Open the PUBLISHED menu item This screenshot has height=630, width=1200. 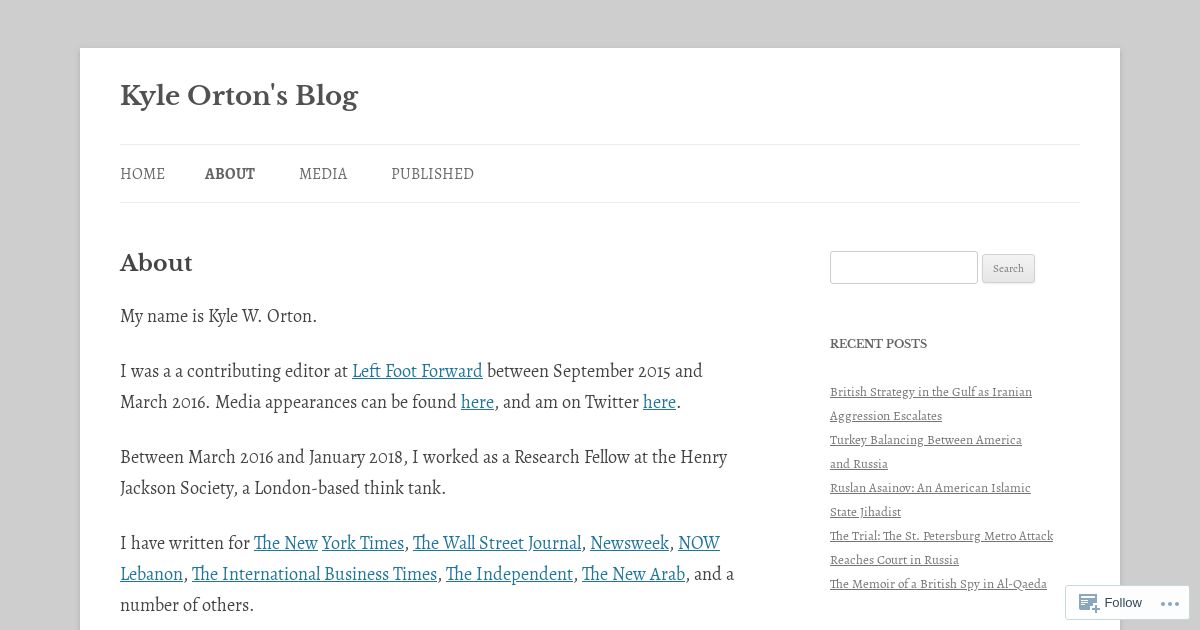pos(432,174)
